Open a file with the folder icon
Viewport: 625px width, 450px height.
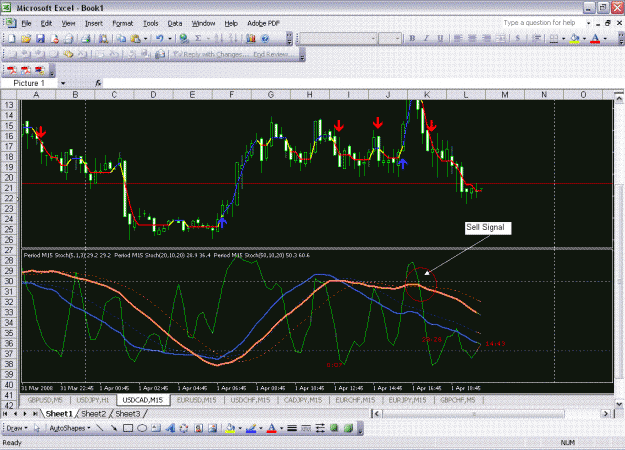(26, 39)
